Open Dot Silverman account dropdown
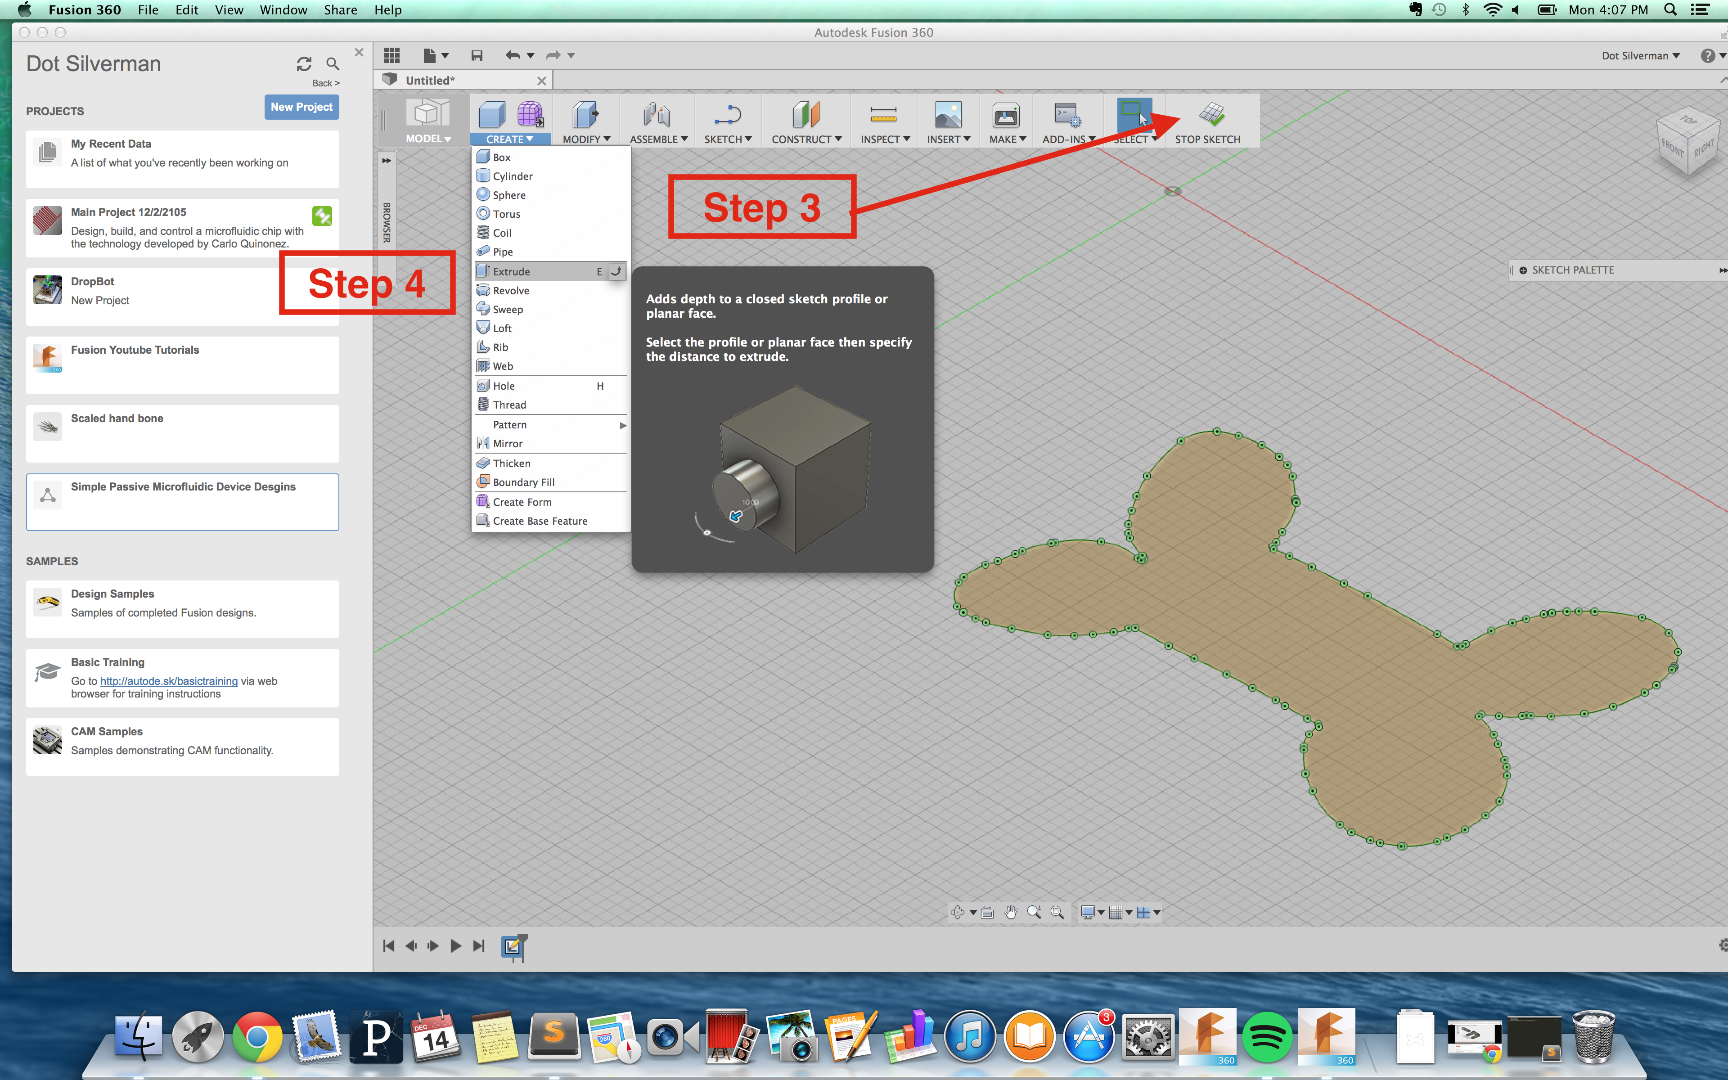 tap(1640, 56)
